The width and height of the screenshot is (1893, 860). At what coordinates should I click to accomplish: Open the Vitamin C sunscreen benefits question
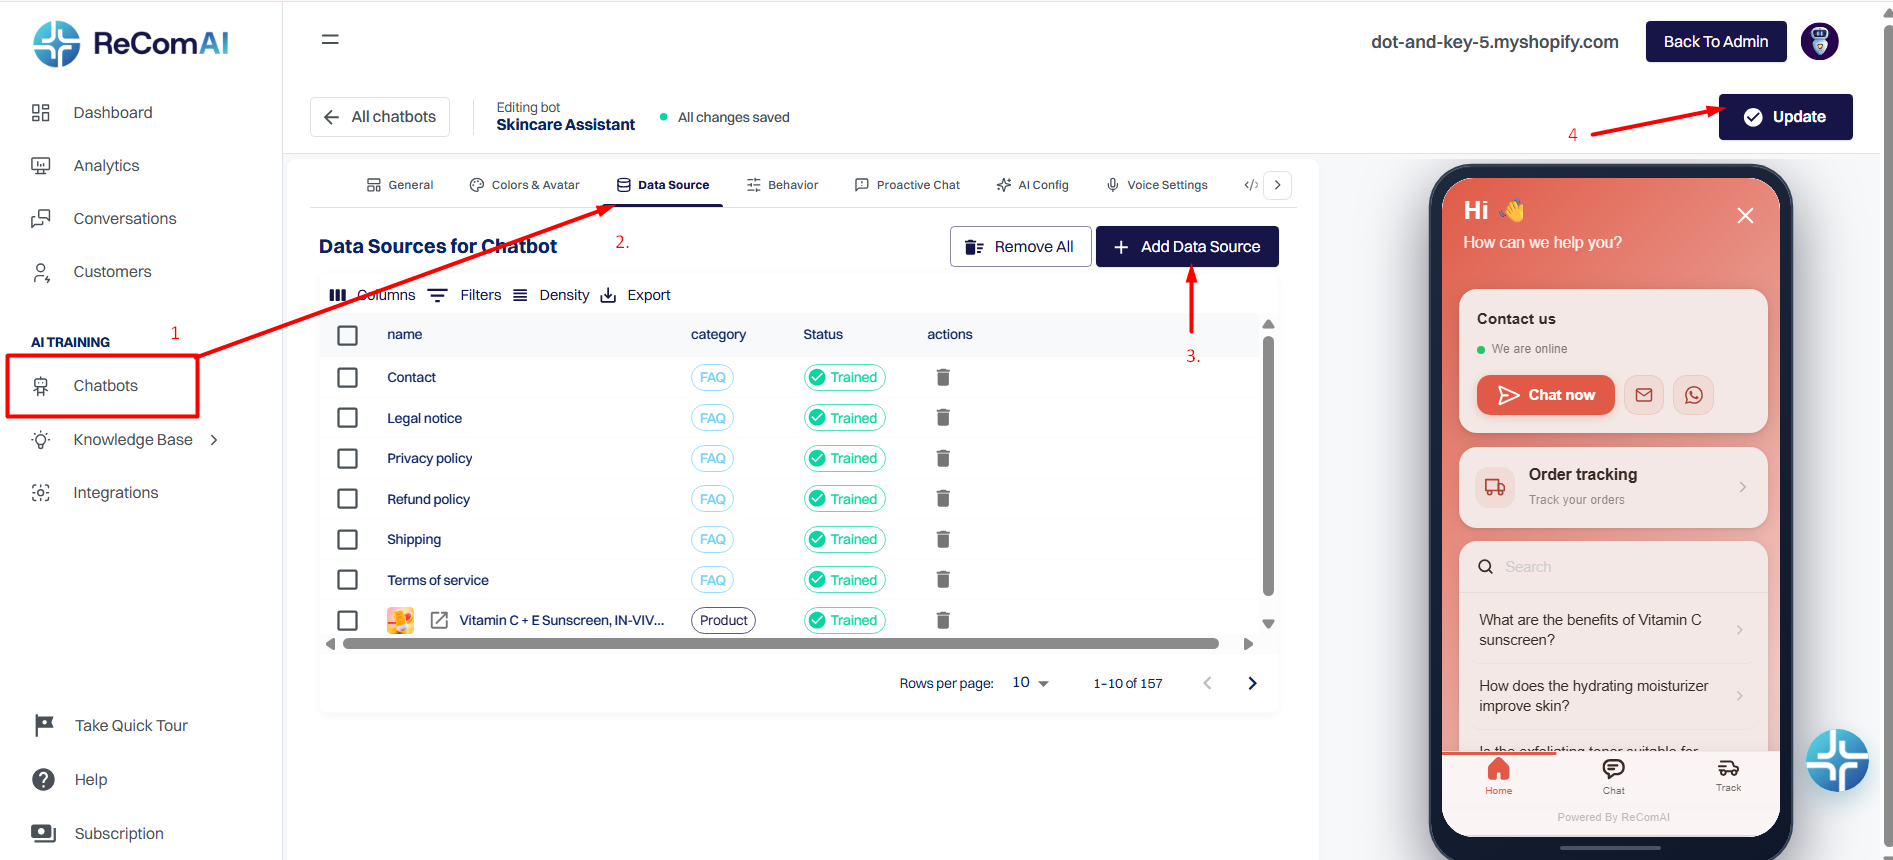pos(1612,630)
